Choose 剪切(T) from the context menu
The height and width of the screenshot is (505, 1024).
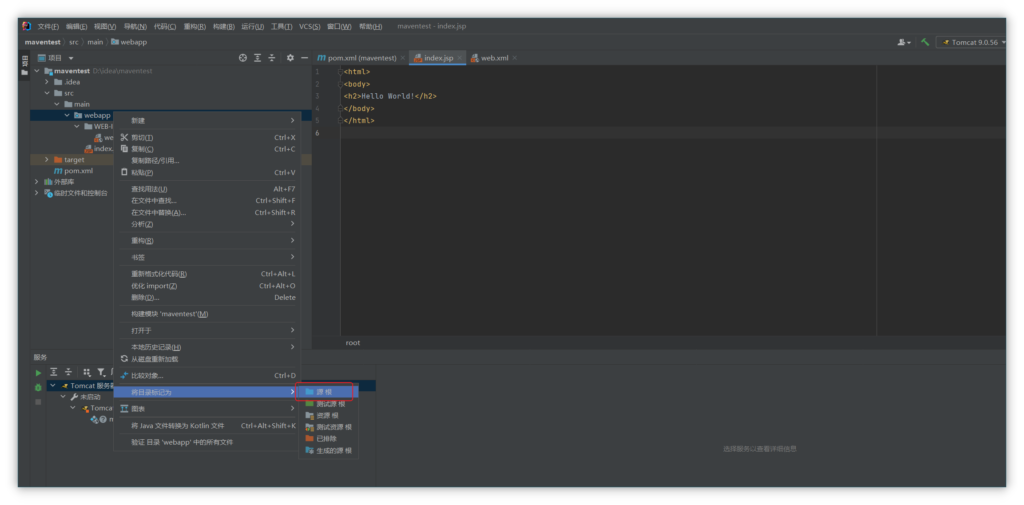207,138
